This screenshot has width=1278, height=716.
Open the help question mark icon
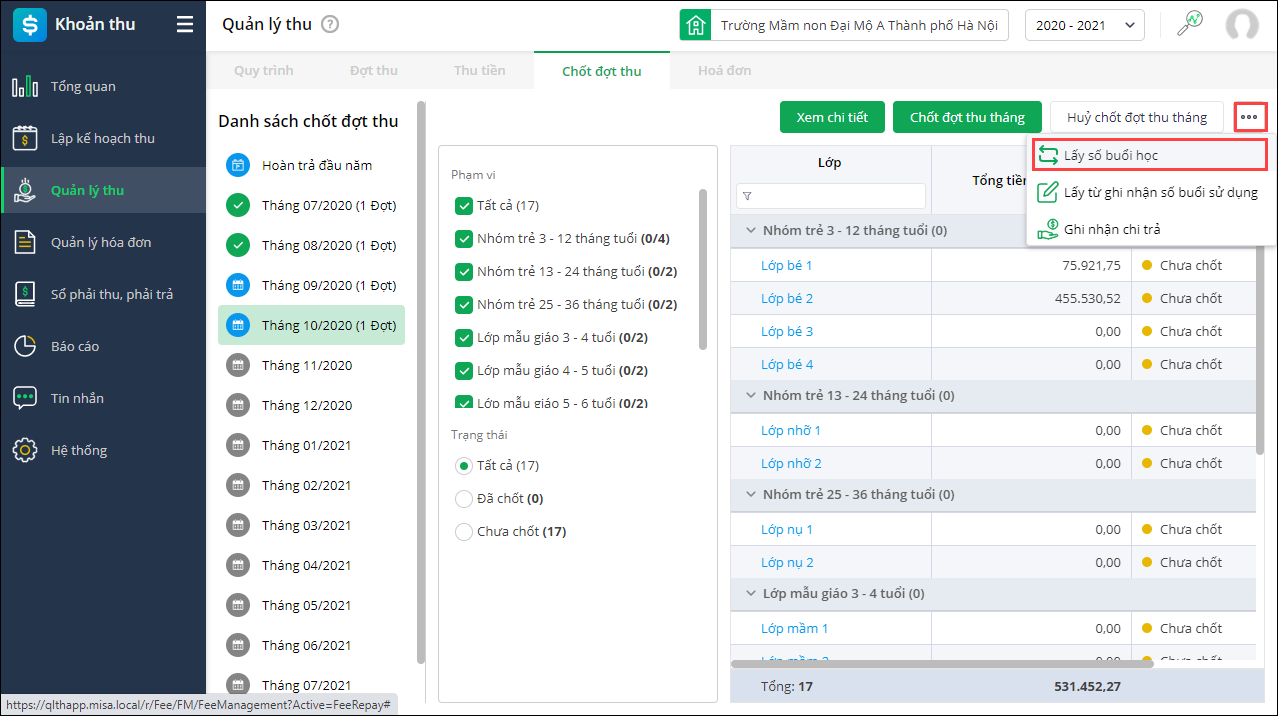click(330, 25)
